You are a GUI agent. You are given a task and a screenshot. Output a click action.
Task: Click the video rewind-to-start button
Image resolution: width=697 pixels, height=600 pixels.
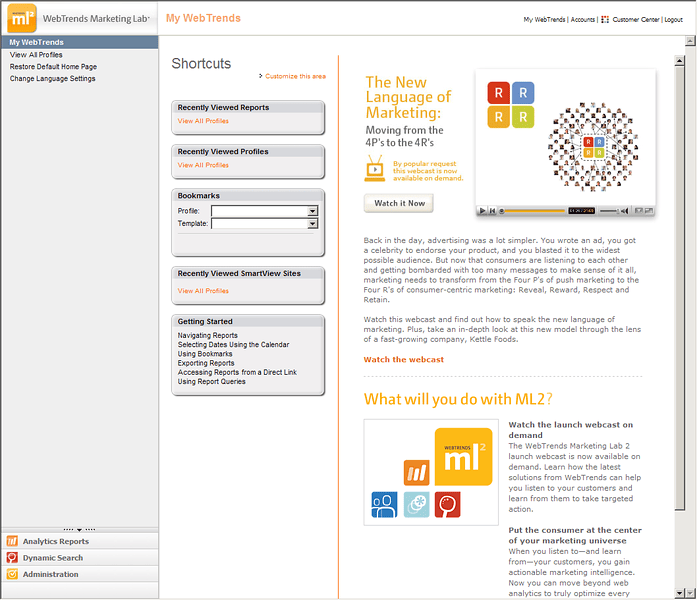click(493, 211)
